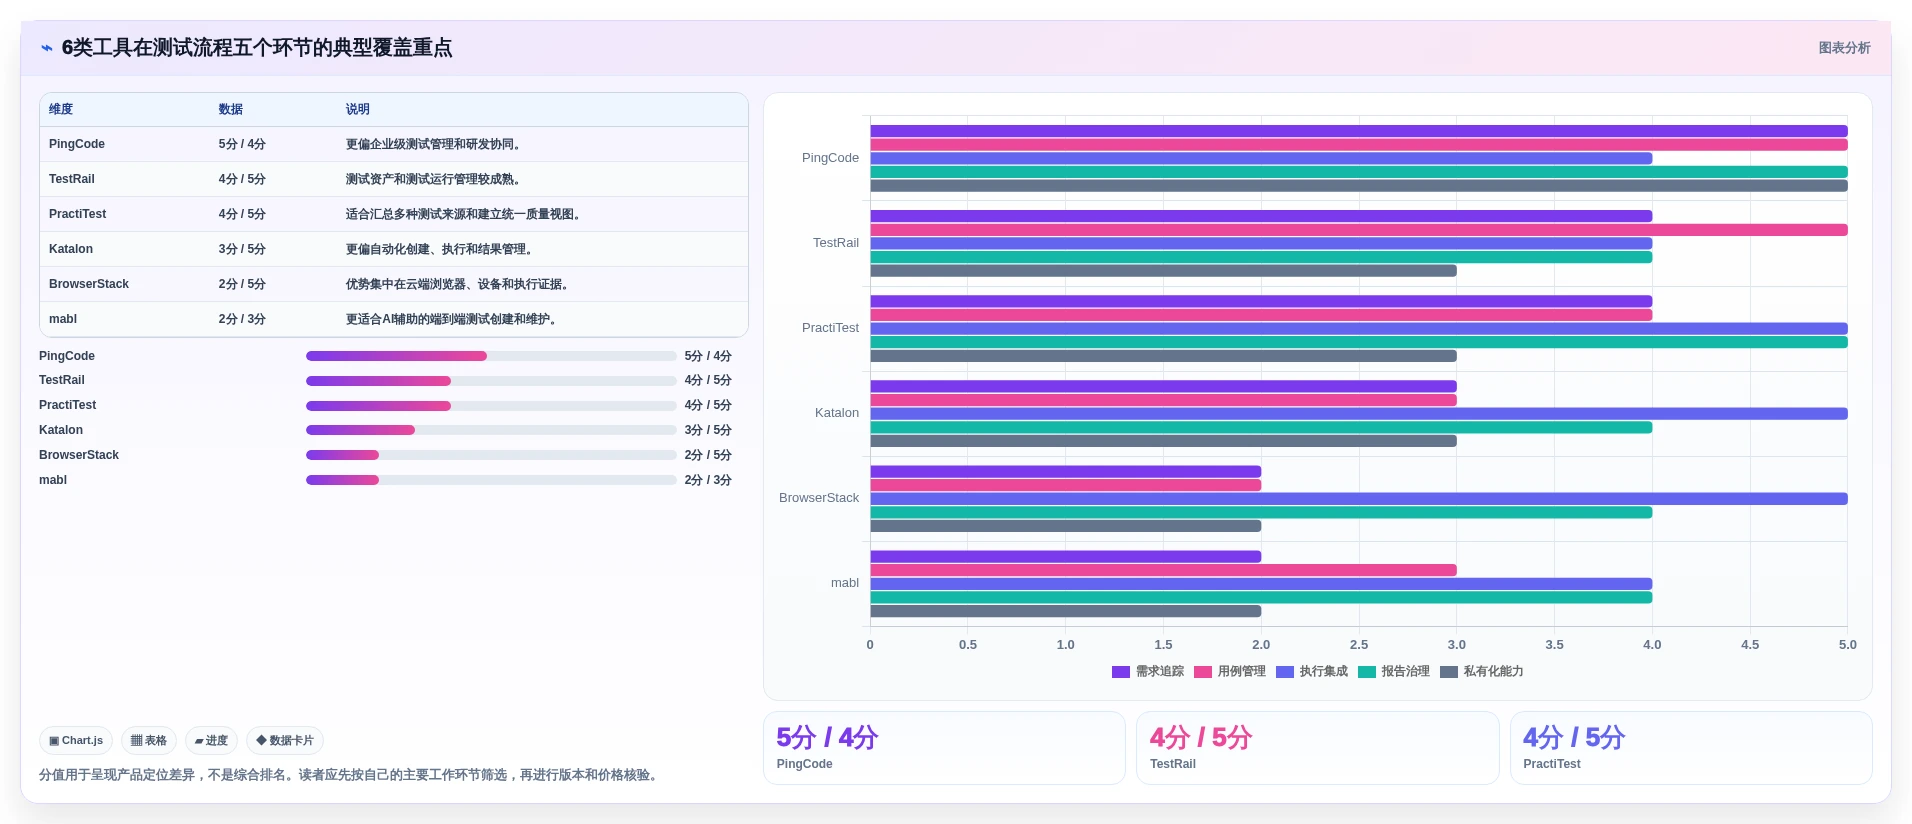Click the BrowserStack label on chart axis
Image resolution: width=1912 pixels, height=824 pixels.
[x=819, y=498]
